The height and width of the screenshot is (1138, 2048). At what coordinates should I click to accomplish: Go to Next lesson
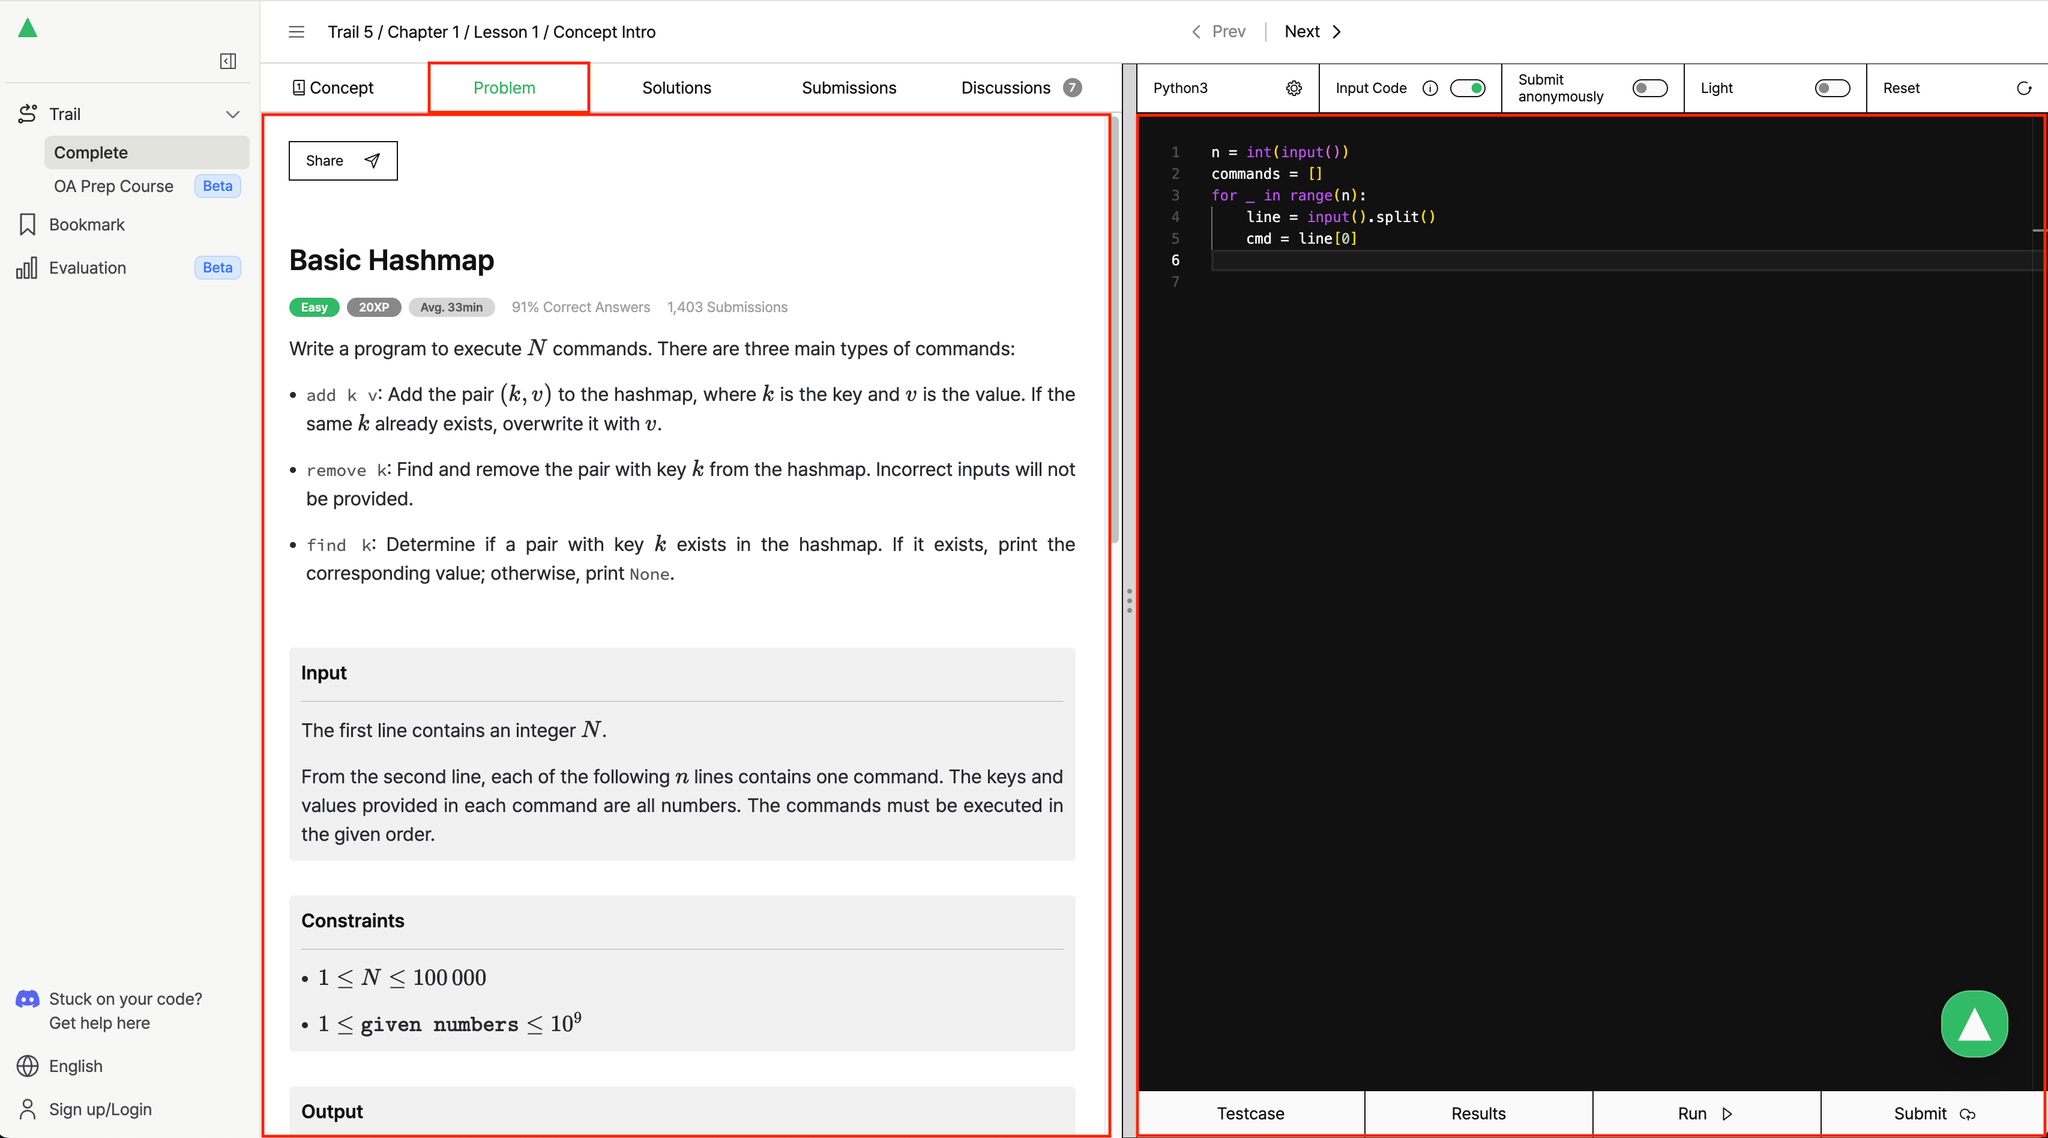coord(1313,32)
